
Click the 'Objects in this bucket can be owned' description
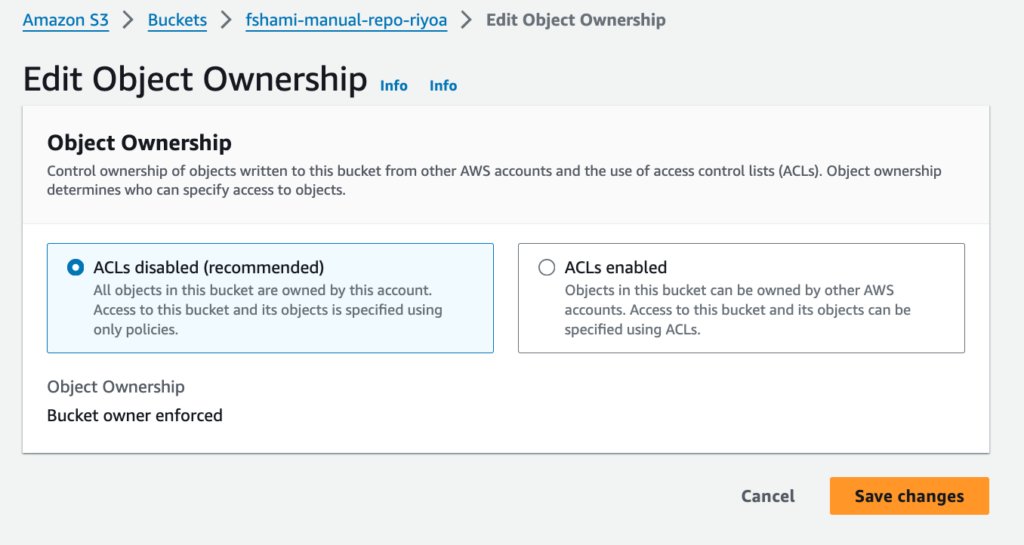(737, 309)
